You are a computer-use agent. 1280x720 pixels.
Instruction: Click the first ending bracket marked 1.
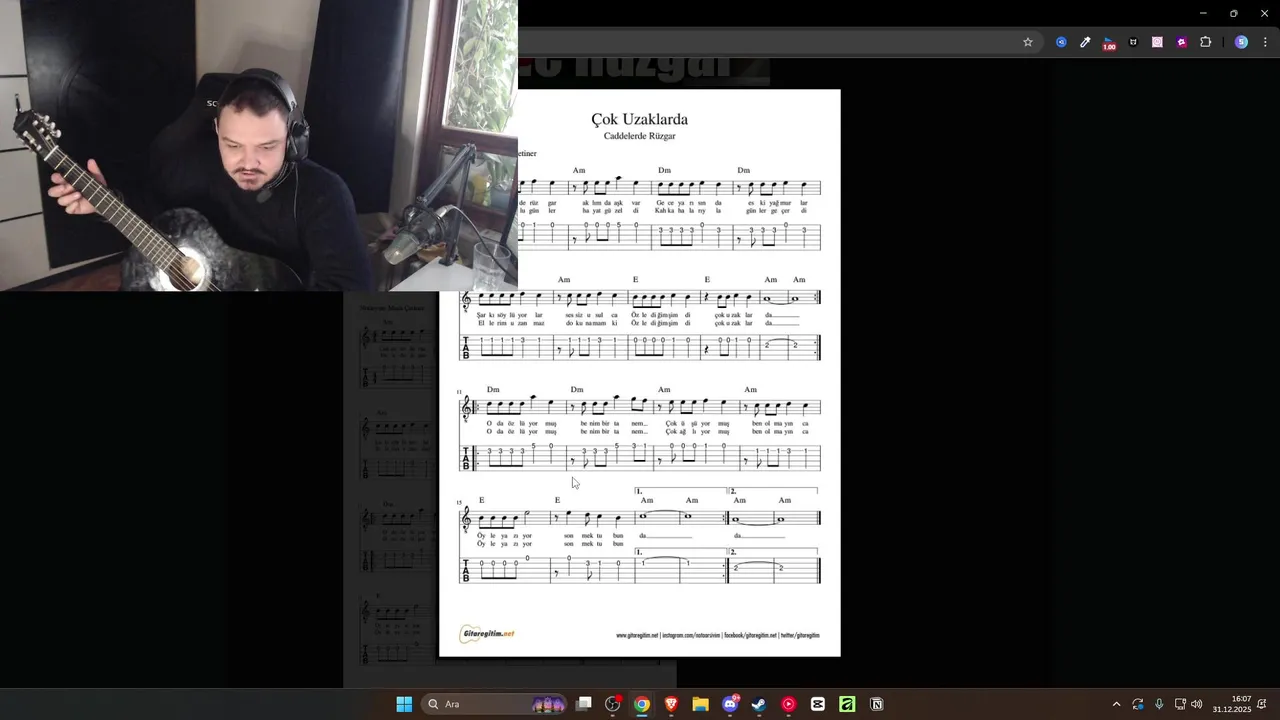[x=680, y=491]
